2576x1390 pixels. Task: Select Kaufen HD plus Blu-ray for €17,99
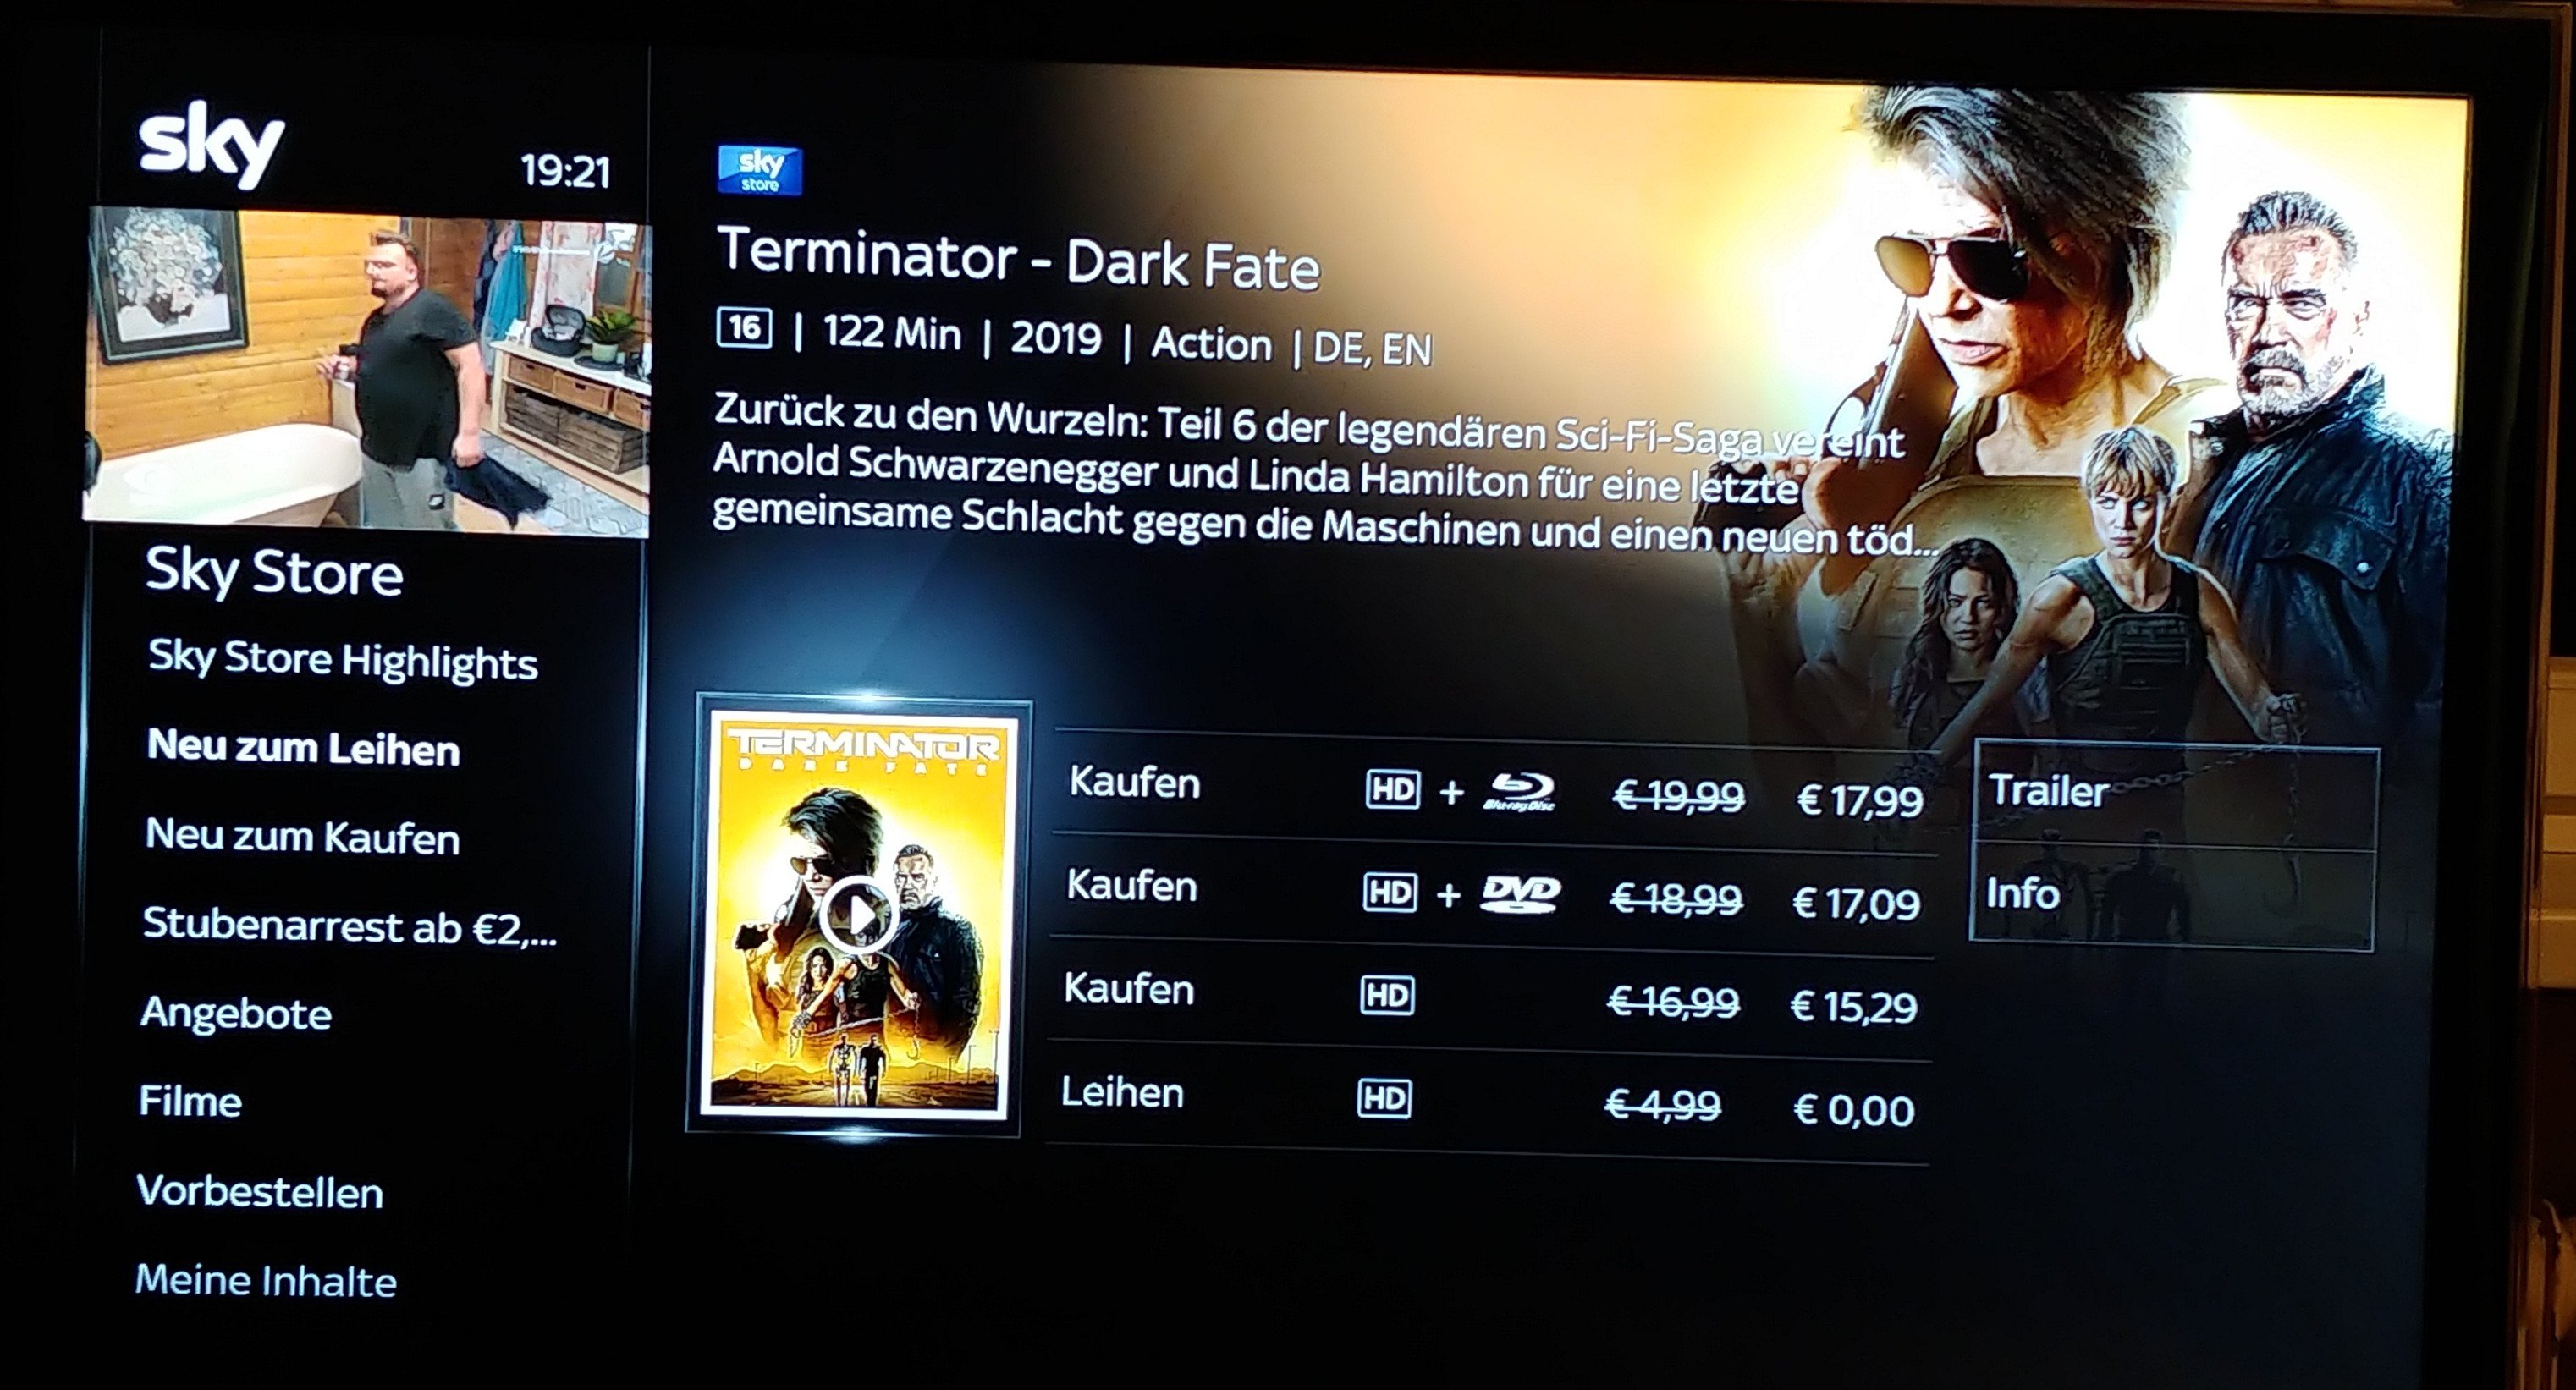[x=1494, y=790]
